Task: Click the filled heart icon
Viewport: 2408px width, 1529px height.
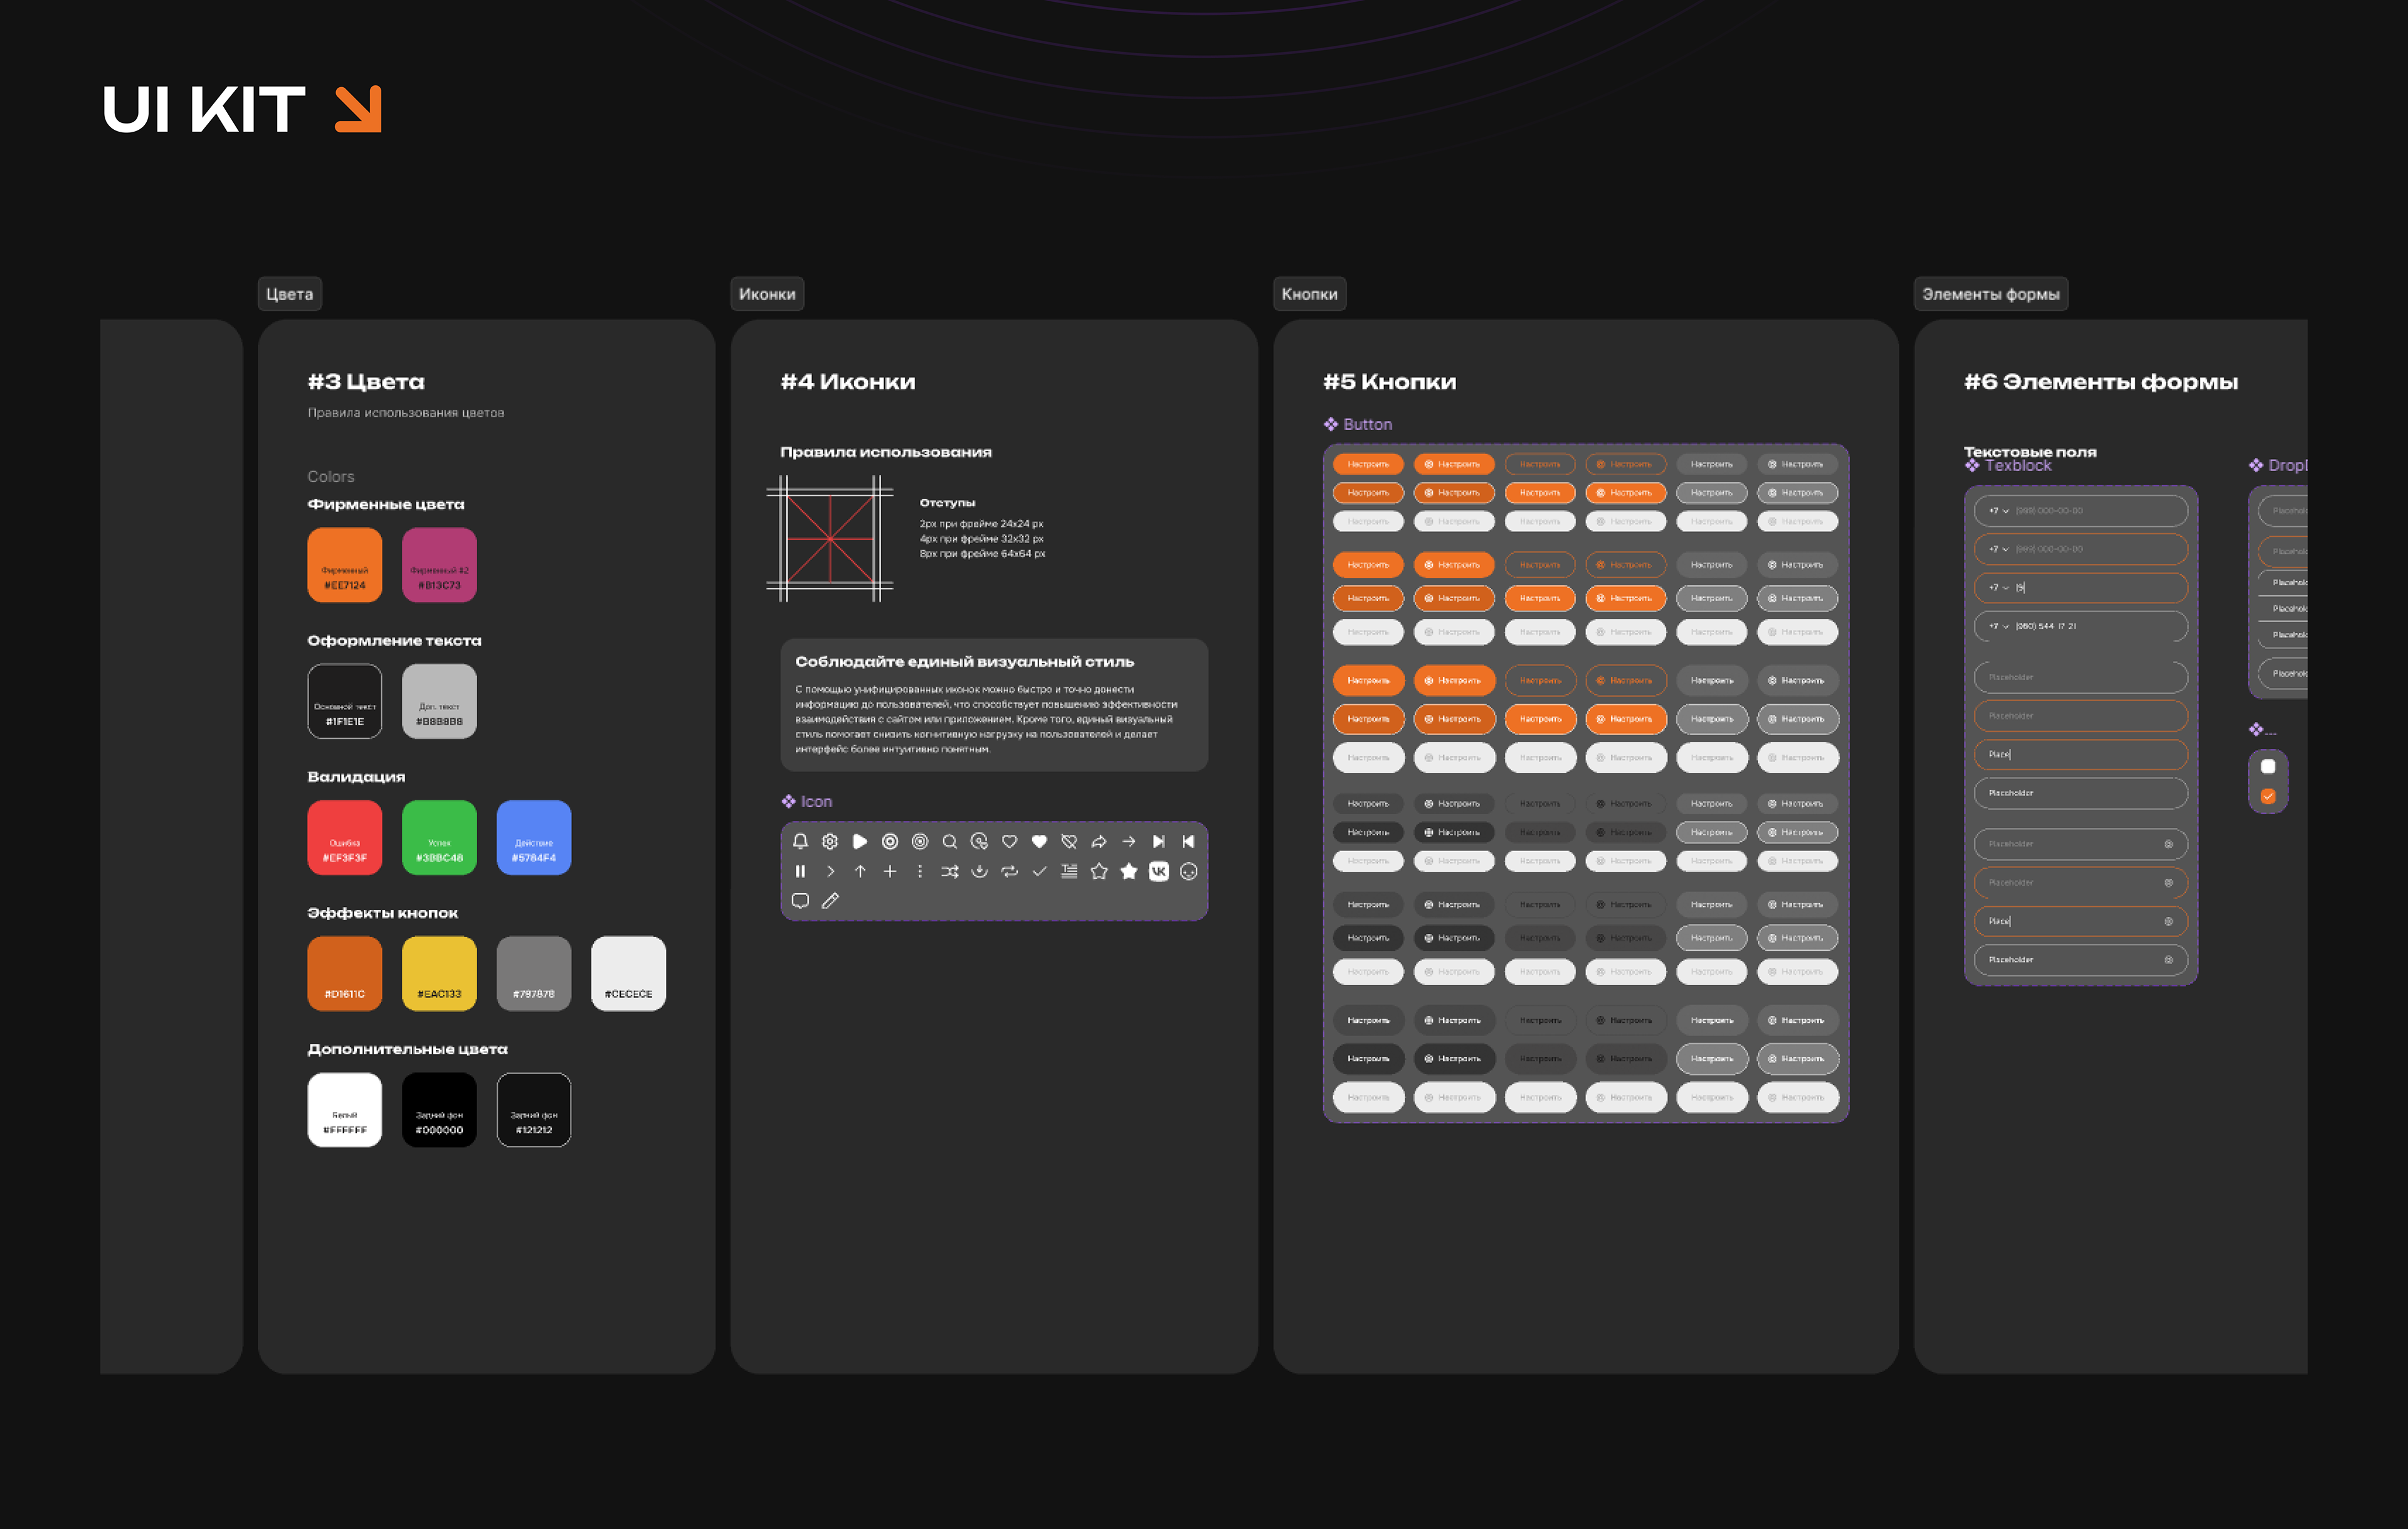Action: pos(1039,841)
